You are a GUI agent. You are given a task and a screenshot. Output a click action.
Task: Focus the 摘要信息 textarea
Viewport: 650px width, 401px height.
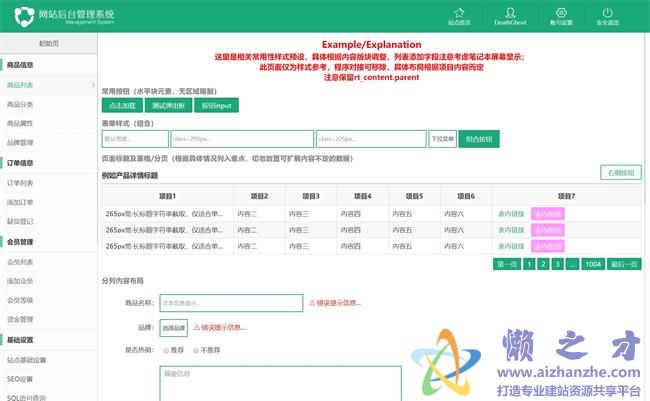[x=281, y=384]
